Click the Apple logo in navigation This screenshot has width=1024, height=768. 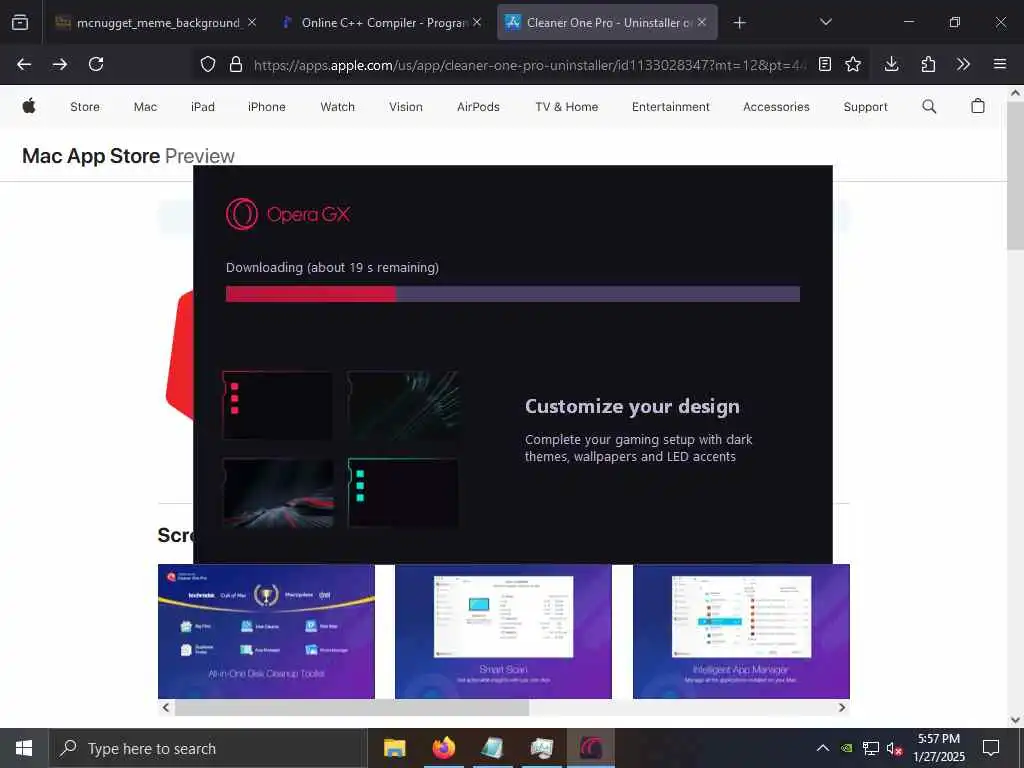[29, 106]
